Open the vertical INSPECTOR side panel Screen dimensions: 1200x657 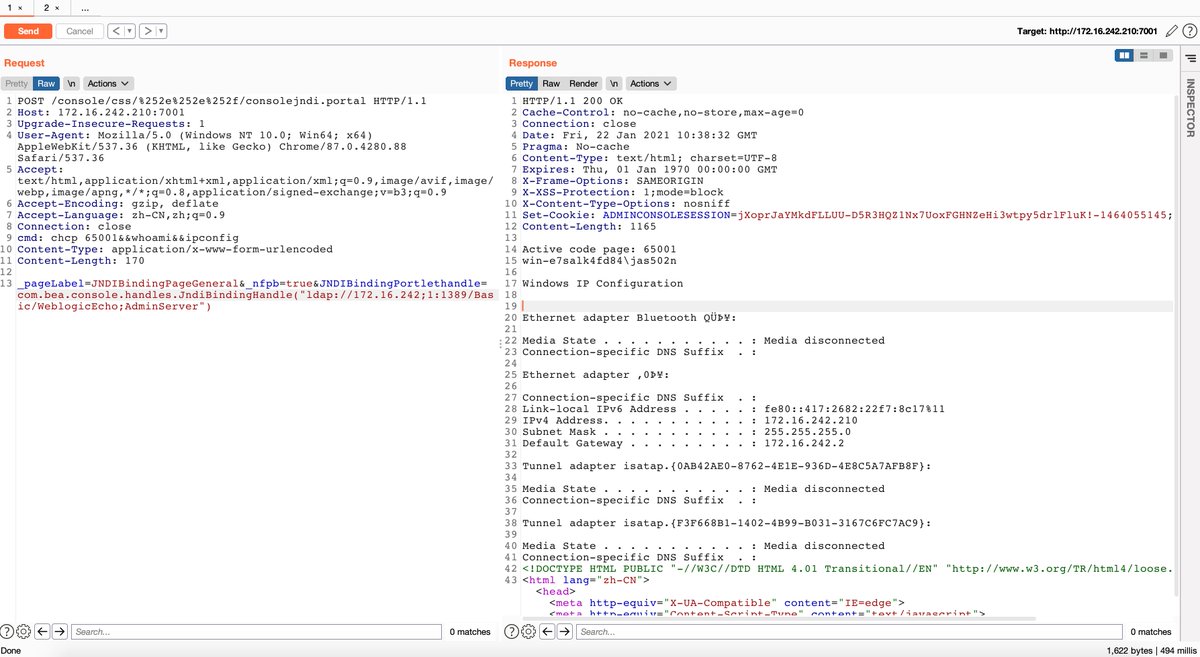[x=1190, y=108]
